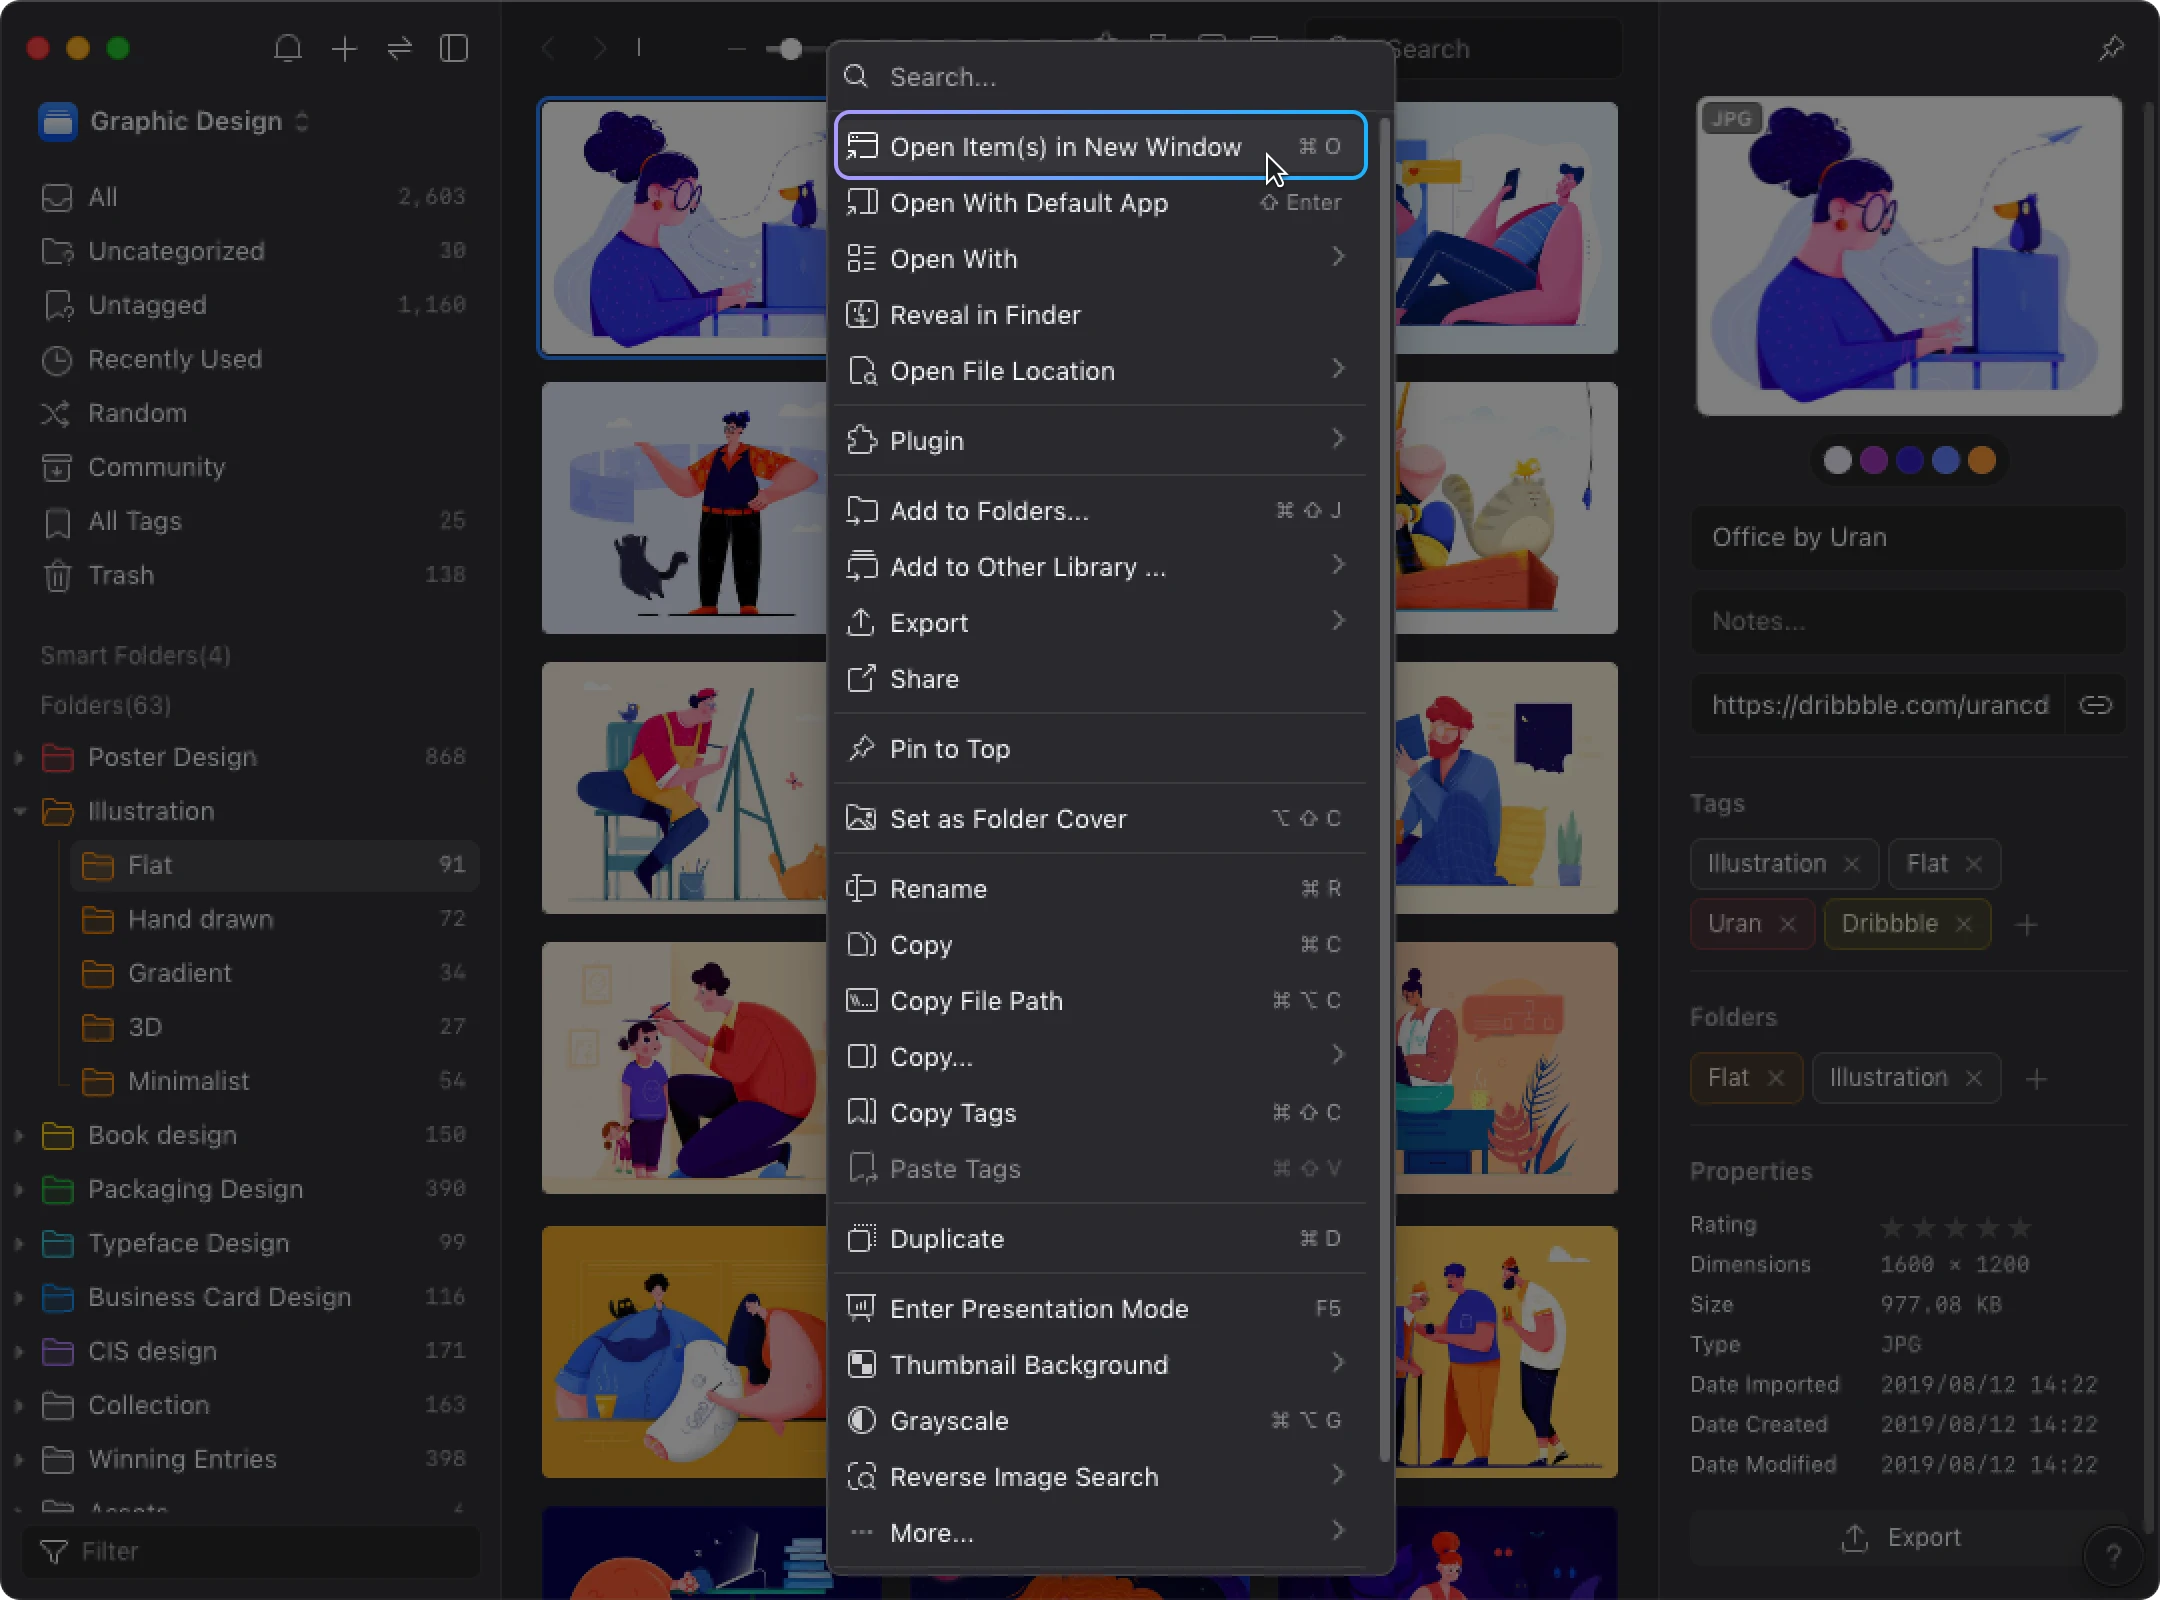Choose Grayscale menu entry

pos(1101,1420)
